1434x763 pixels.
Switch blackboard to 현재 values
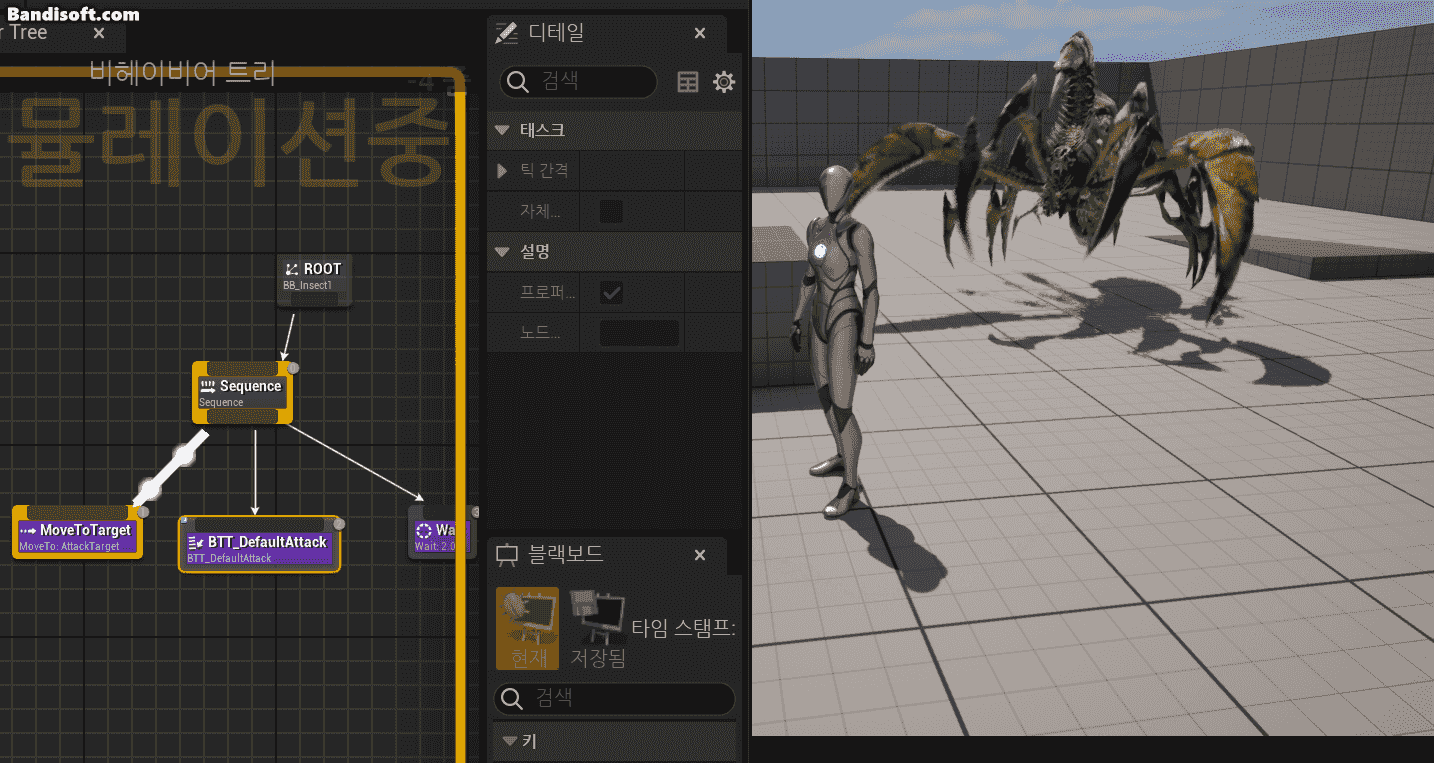coord(528,628)
